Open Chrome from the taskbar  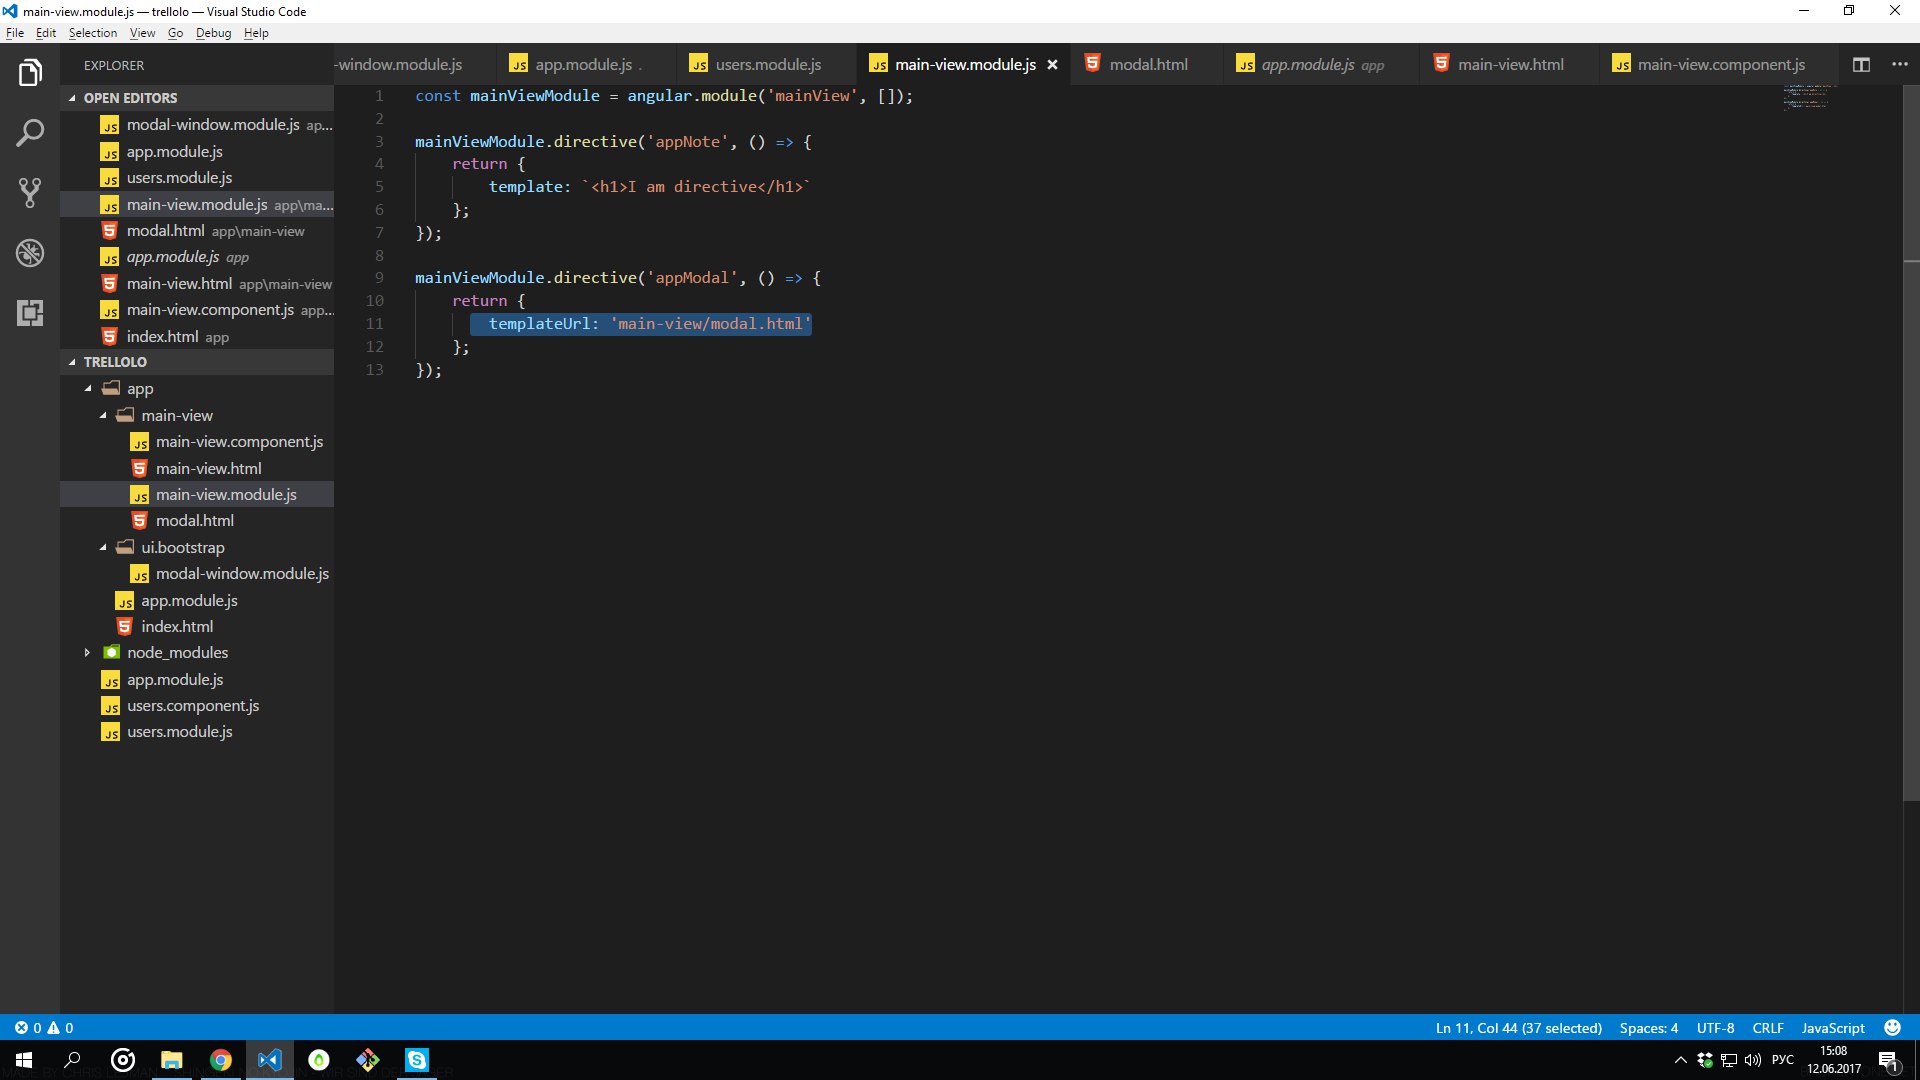pyautogui.click(x=220, y=1060)
